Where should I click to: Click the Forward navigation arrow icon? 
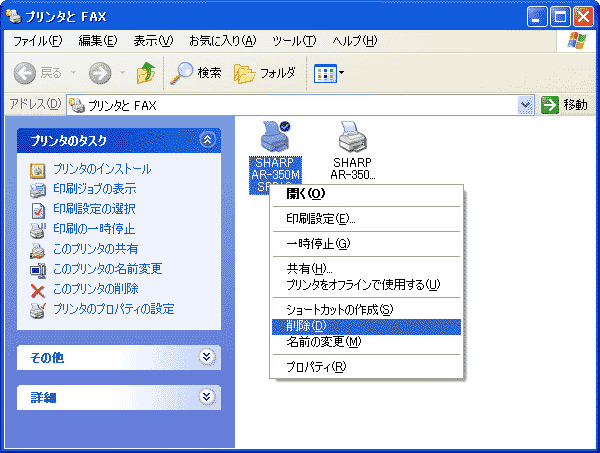click(100, 73)
